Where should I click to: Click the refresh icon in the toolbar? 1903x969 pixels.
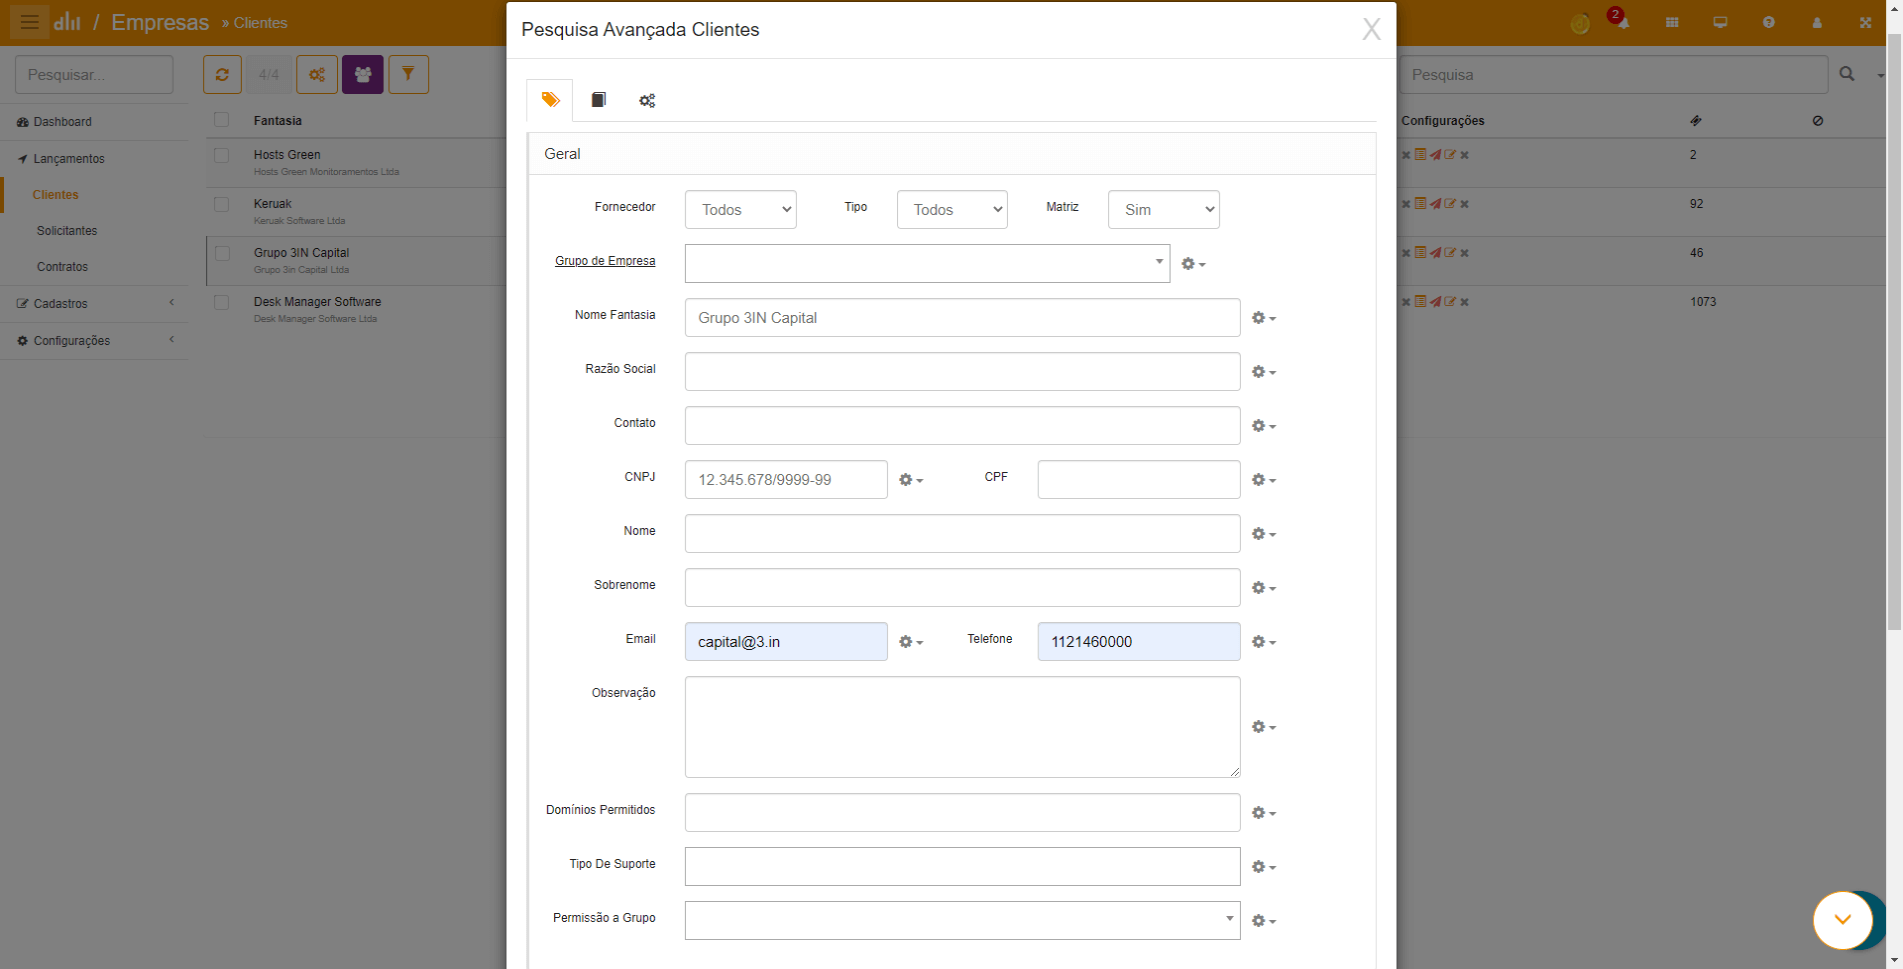[222, 75]
